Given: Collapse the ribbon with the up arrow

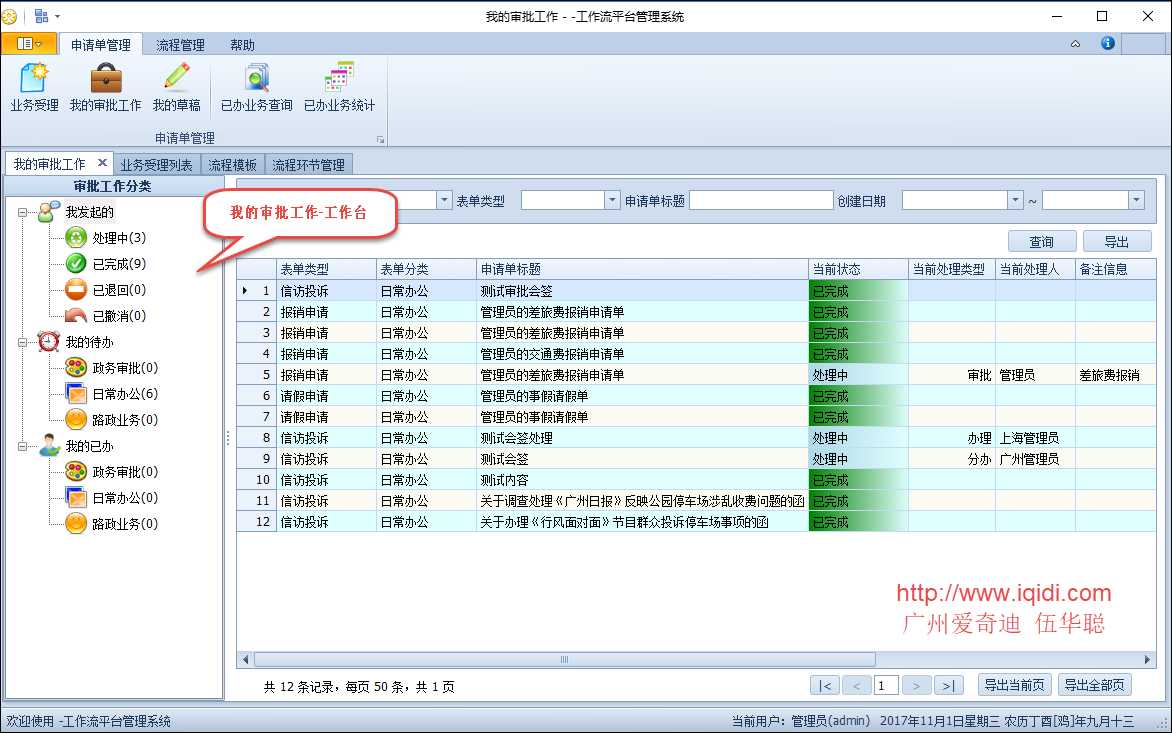Looking at the screenshot, I should (1075, 44).
